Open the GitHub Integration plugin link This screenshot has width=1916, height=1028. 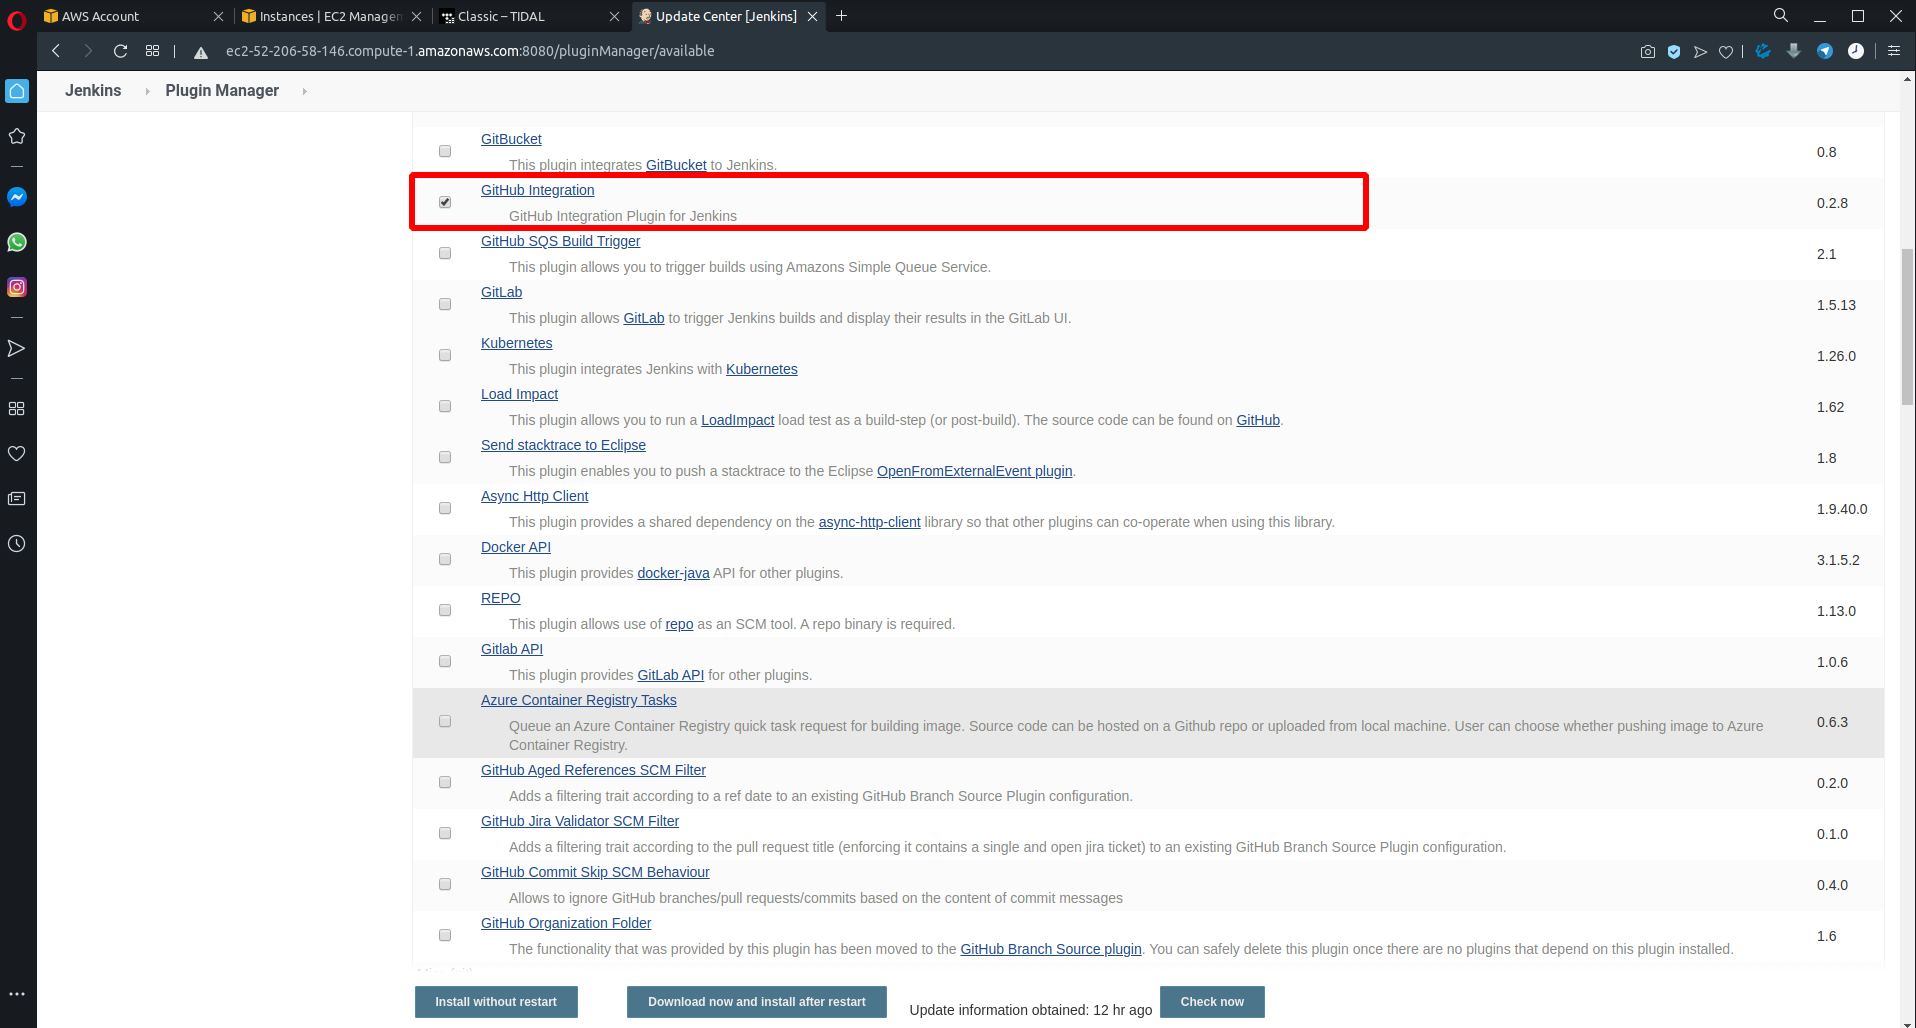tap(537, 190)
